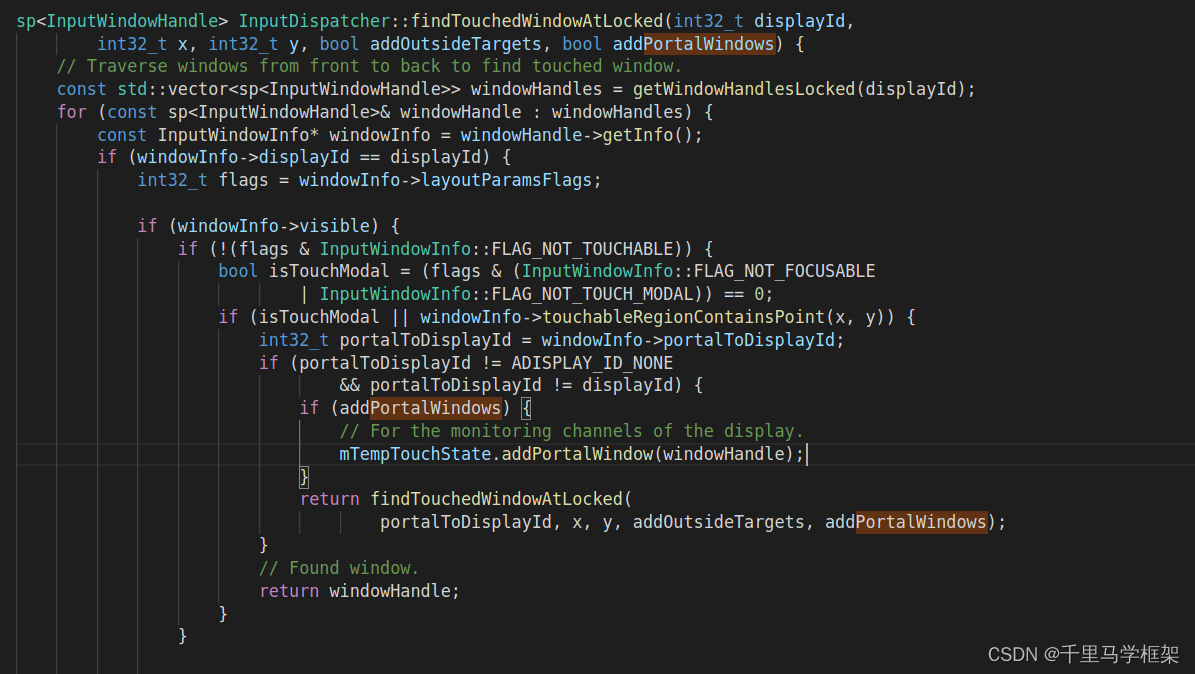This screenshot has width=1195, height=674.
Task: Click addOutsideTargets in the function signature
Action: [456, 44]
